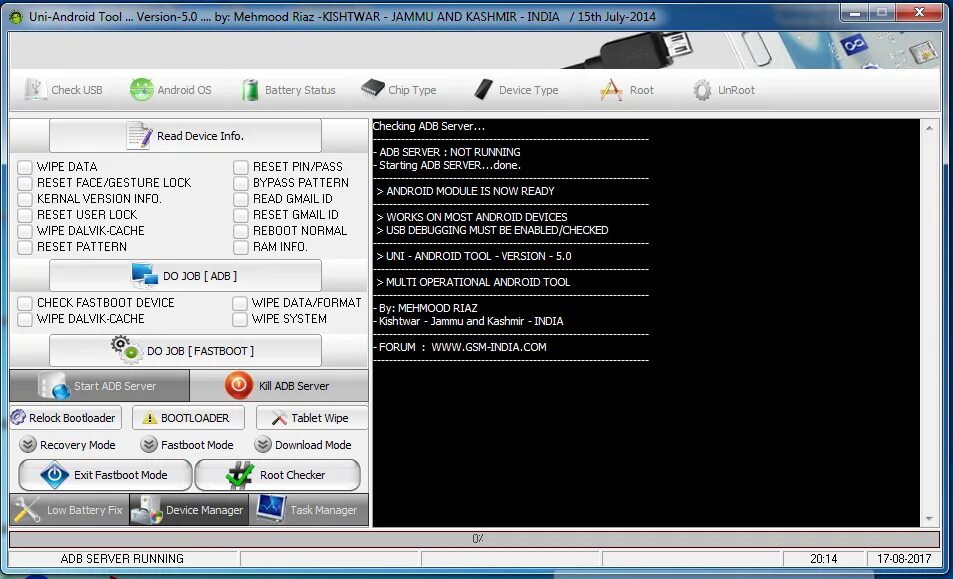Click the Check USB icon

35,89
